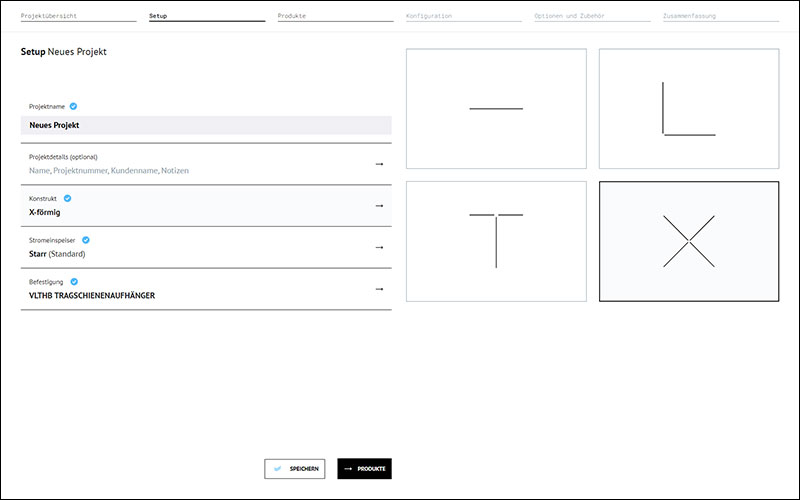Click the blue checkmark next to Projektname
Viewport: 800px width, 500px height.
tap(73, 106)
